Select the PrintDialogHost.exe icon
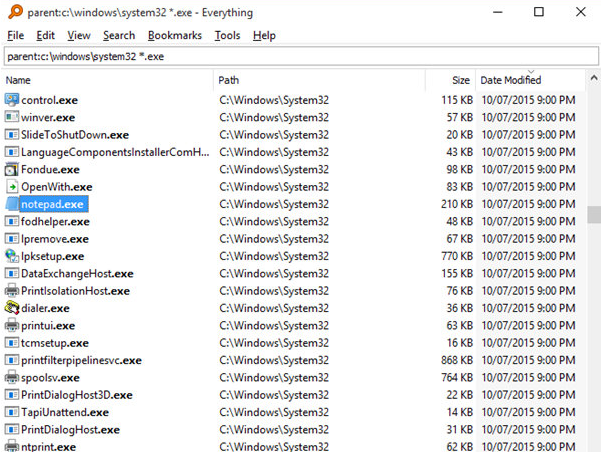The image size is (601, 452). (11, 429)
